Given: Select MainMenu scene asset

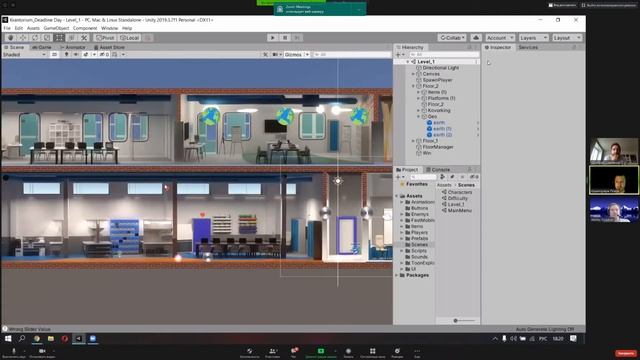Looking at the screenshot, I should (x=460, y=211).
